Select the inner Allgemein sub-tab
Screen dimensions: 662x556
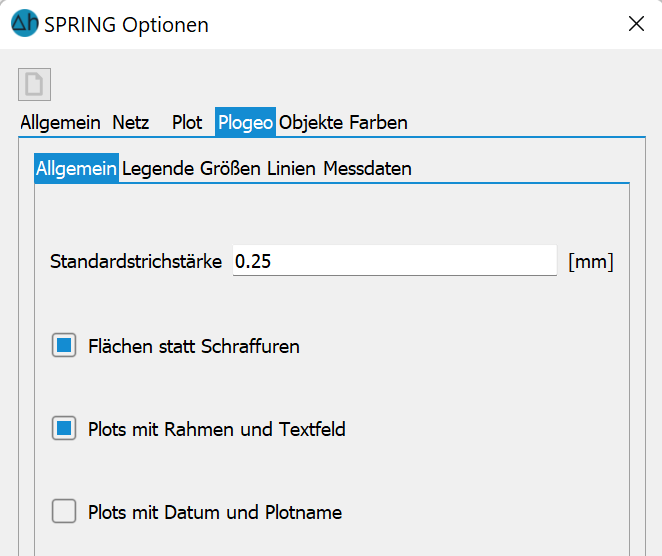pyautogui.click(x=76, y=168)
